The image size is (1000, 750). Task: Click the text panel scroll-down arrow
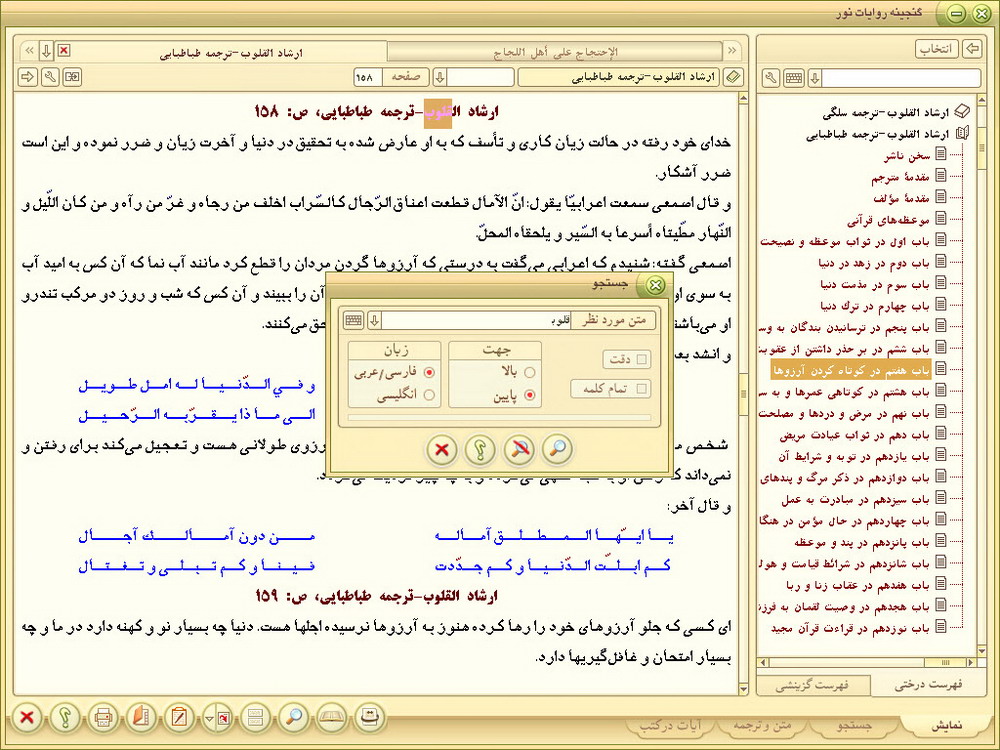click(743, 689)
